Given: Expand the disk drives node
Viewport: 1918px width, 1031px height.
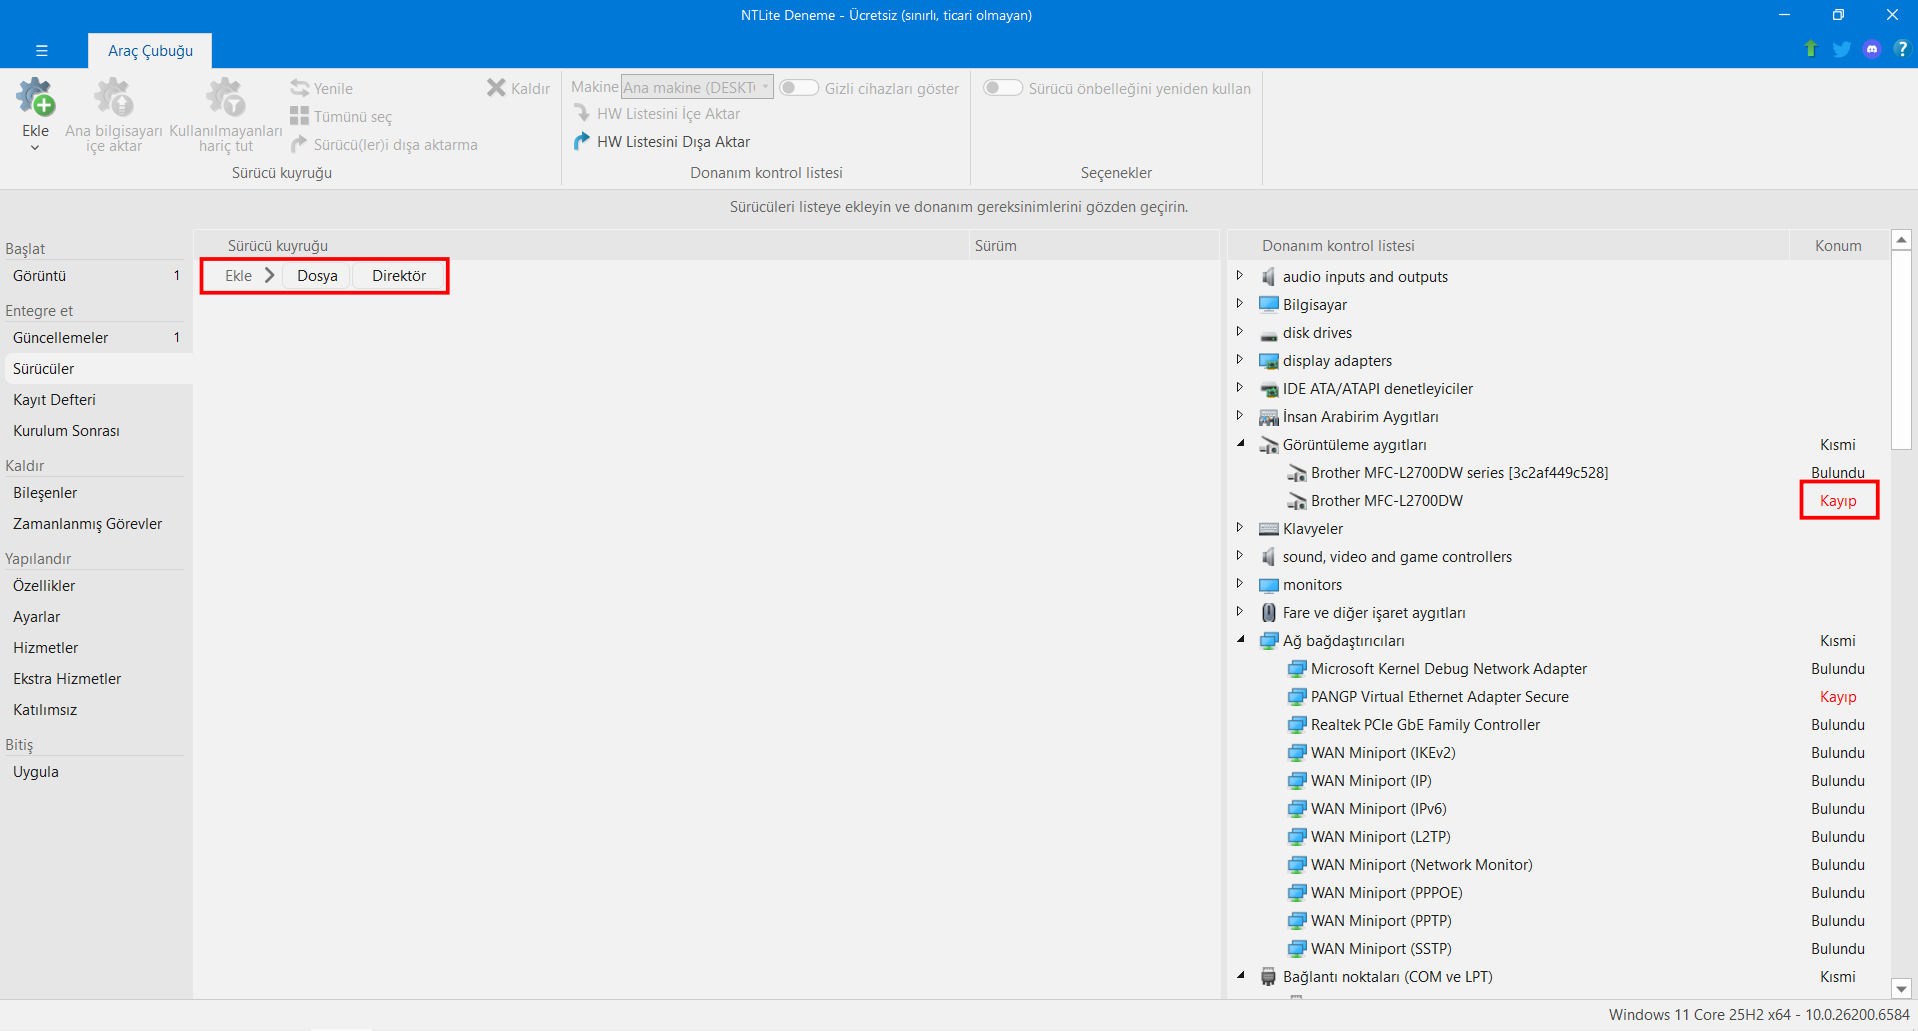Looking at the screenshot, I should click(1240, 332).
